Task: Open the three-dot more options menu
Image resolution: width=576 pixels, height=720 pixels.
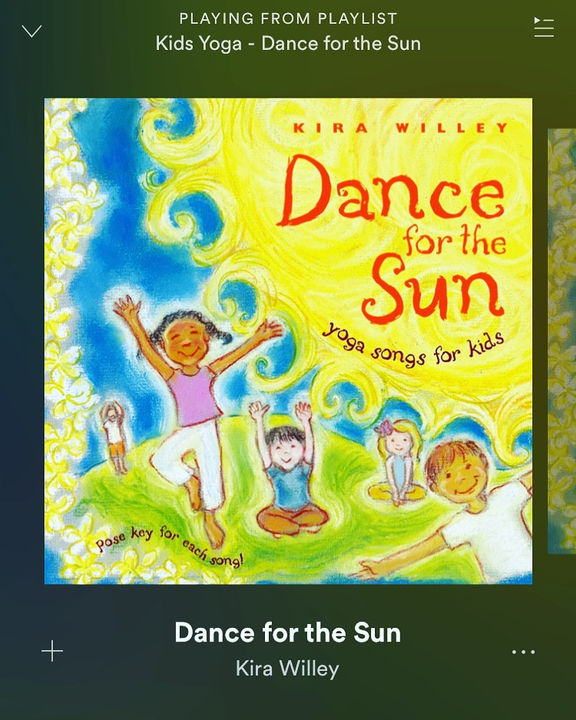Action: [524, 652]
